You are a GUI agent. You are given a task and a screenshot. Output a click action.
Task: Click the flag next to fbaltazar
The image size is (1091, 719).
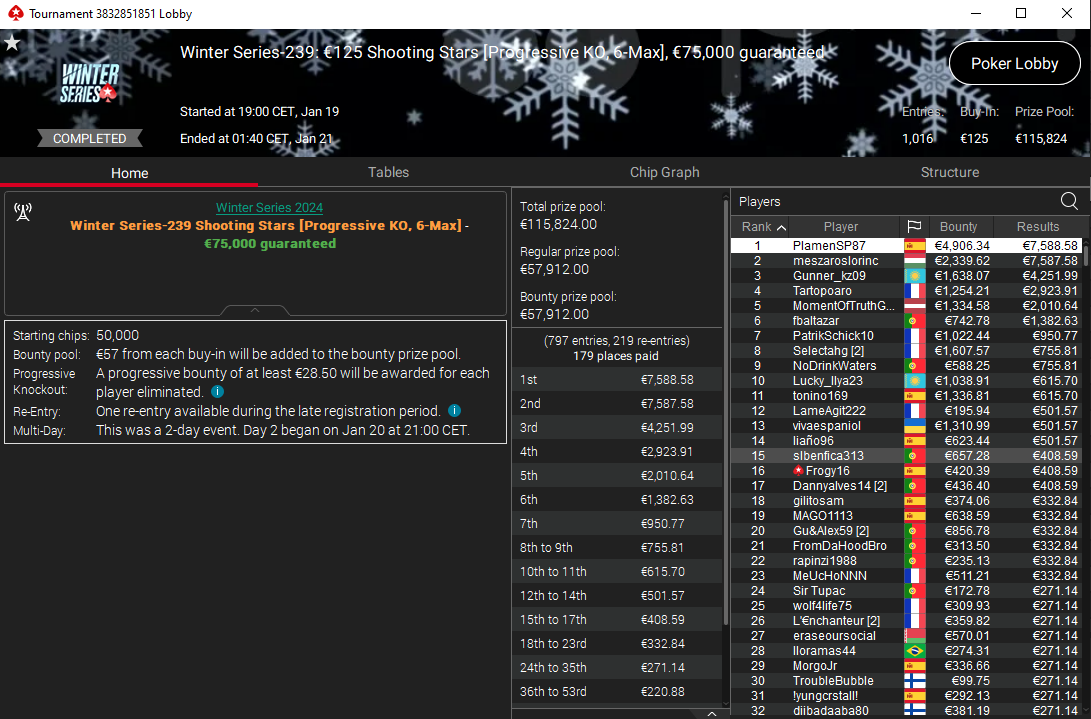tap(914, 321)
